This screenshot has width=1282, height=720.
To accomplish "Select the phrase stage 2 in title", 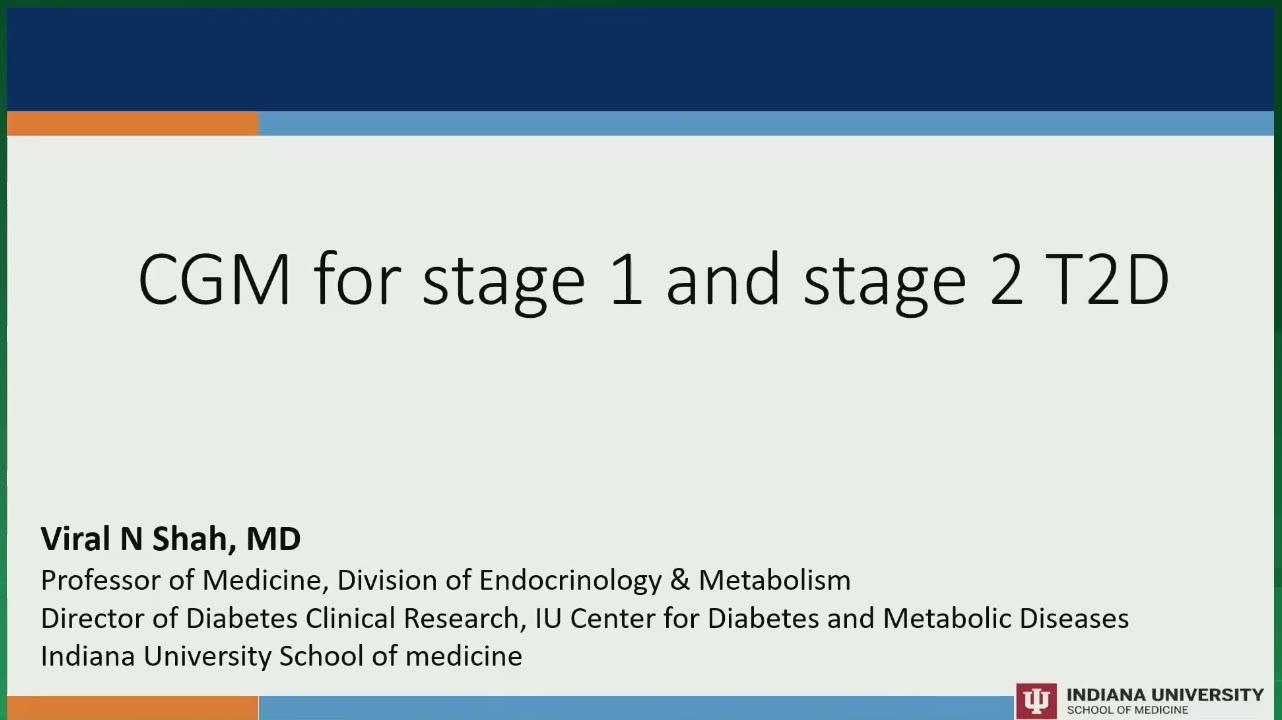I will click(914, 282).
